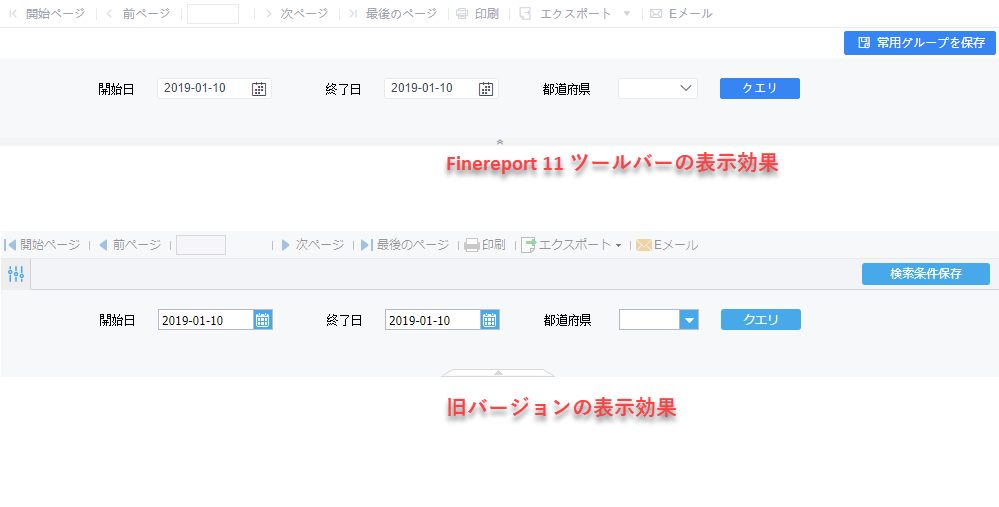Image resolution: width=999 pixels, height=507 pixels.
Task: Click the クエリ button in old version panel
Action: pyautogui.click(x=761, y=320)
